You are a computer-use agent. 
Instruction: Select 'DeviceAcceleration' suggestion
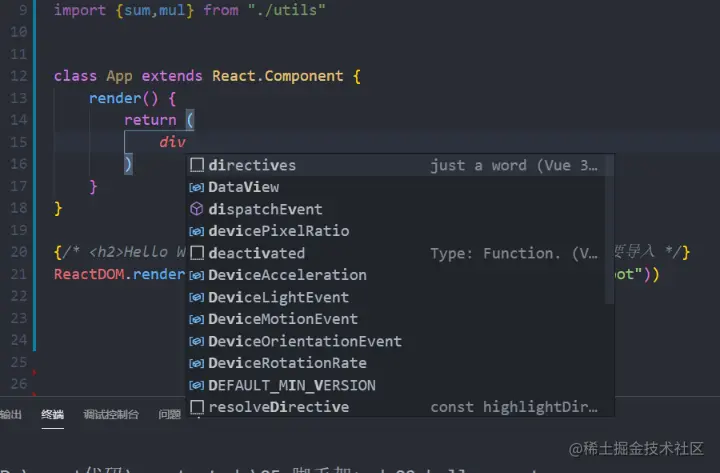tap(396, 275)
